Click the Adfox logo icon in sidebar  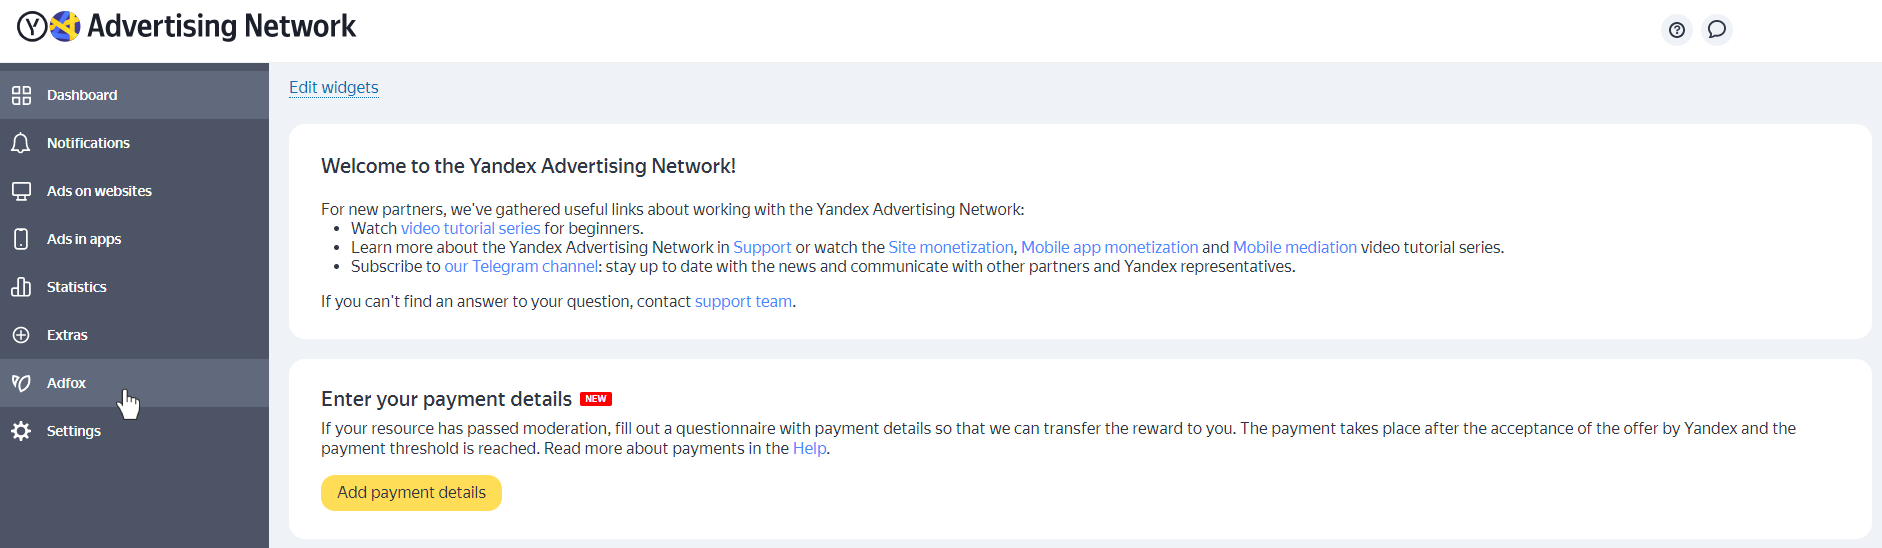[x=21, y=383]
